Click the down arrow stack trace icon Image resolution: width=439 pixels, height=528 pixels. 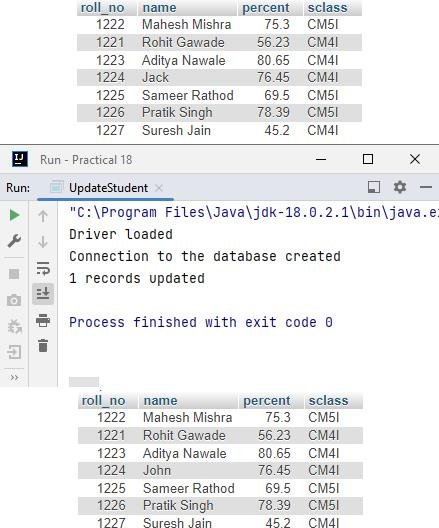point(43,242)
